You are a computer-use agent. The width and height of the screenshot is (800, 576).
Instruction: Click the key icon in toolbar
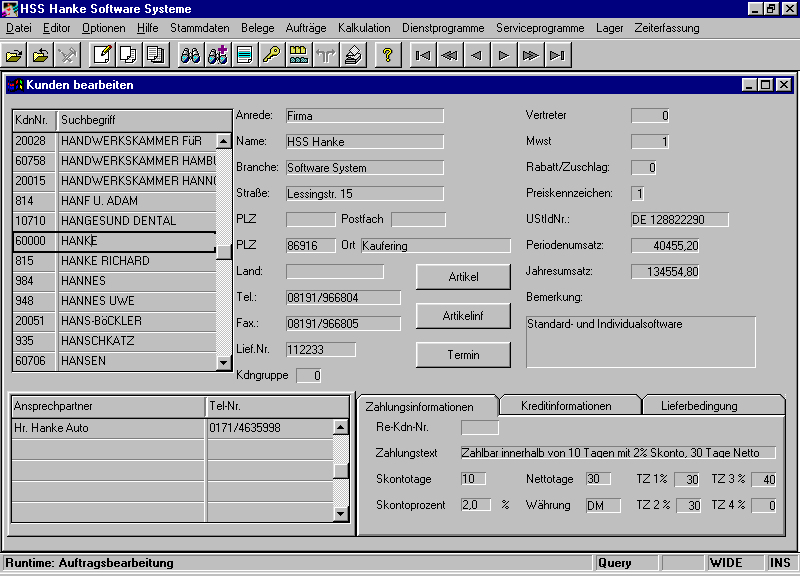coord(271,55)
